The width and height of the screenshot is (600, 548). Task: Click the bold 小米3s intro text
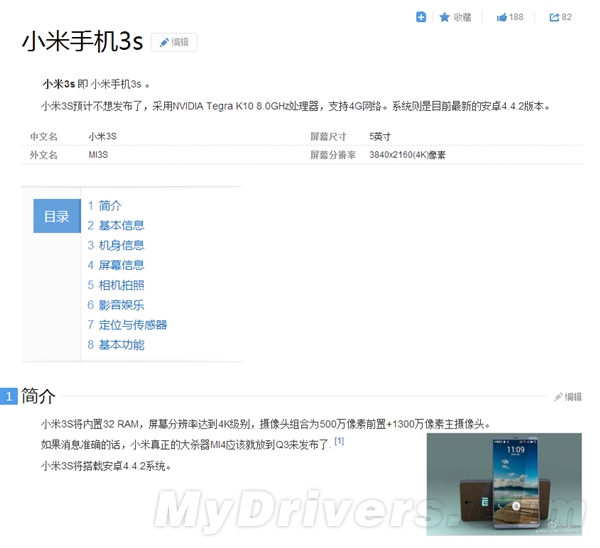point(59,84)
